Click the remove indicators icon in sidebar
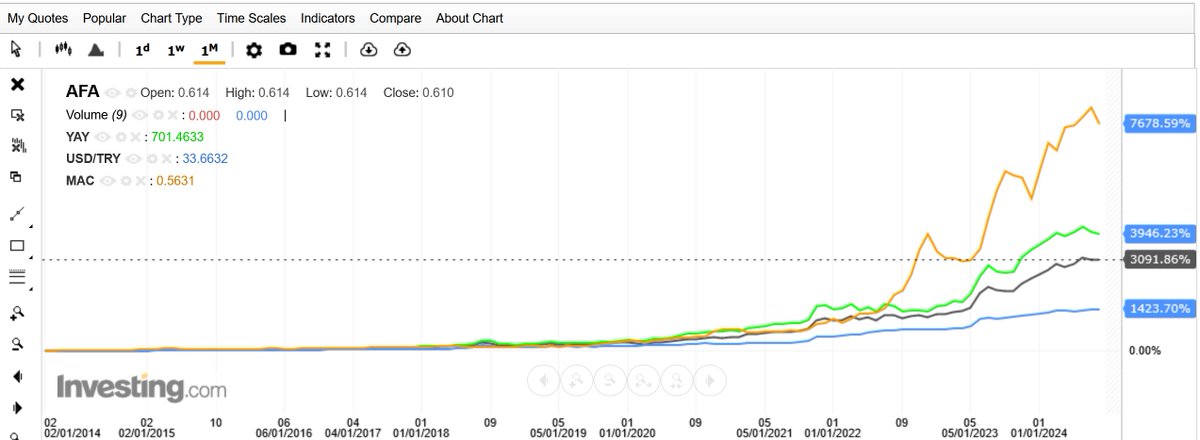The height and width of the screenshot is (440, 1200). pyautogui.click(x=18, y=145)
